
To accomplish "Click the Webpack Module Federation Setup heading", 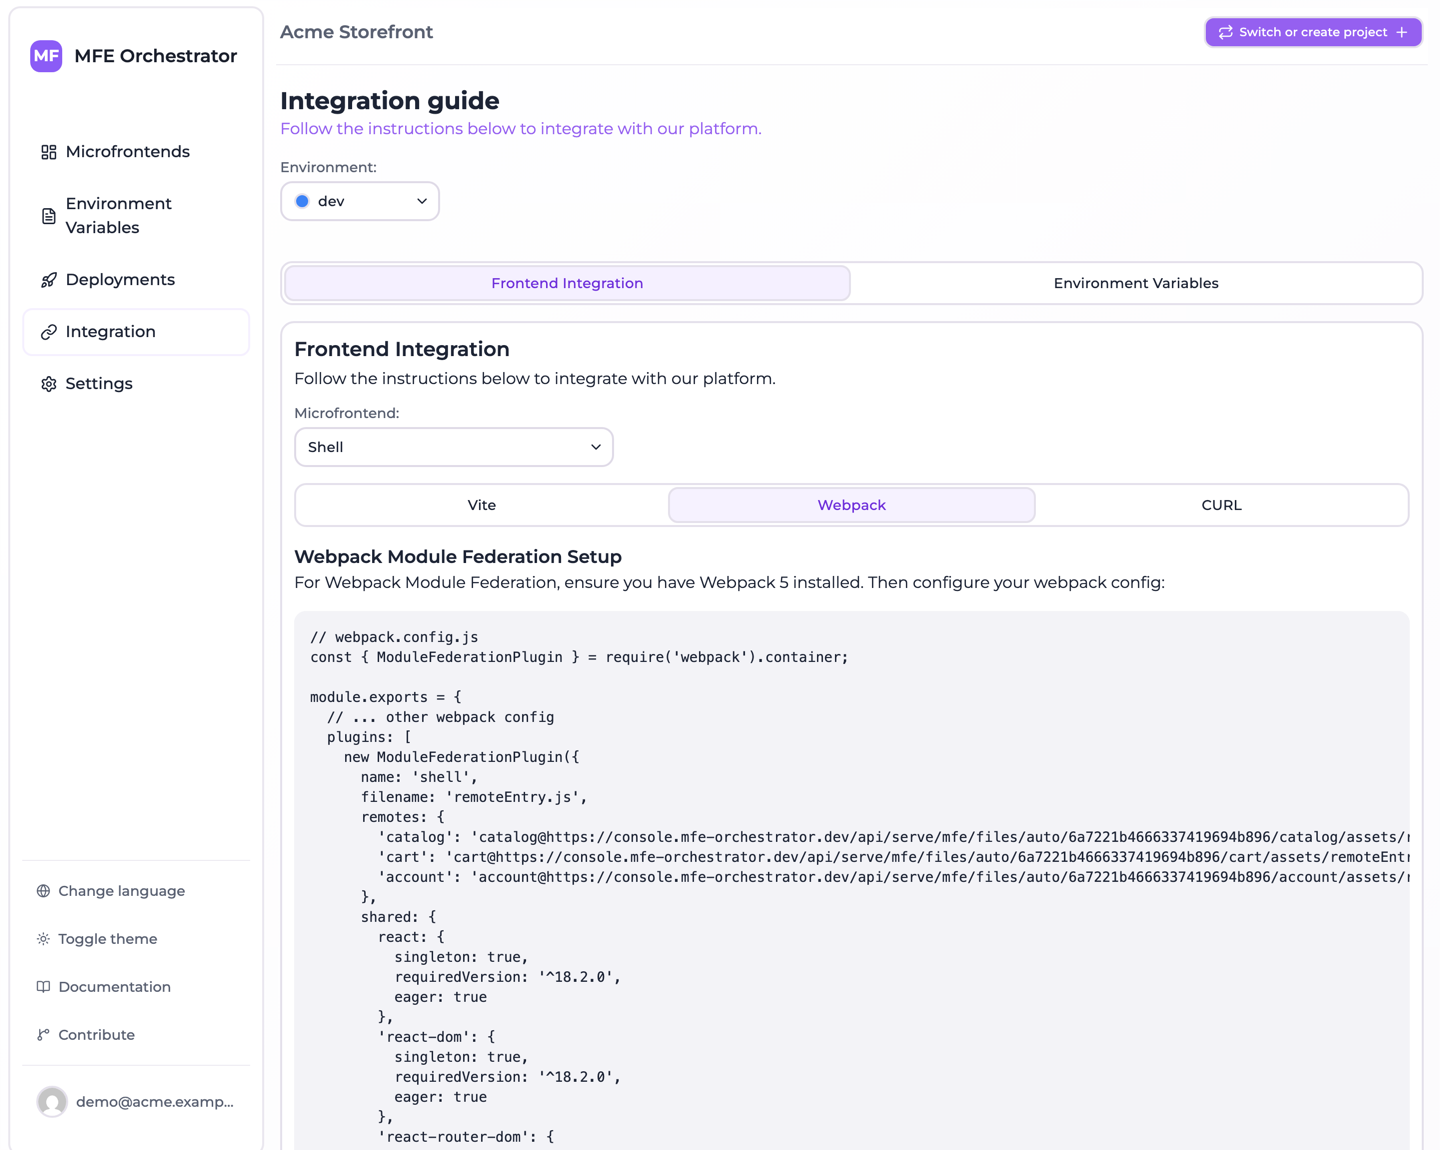I will [x=458, y=557].
